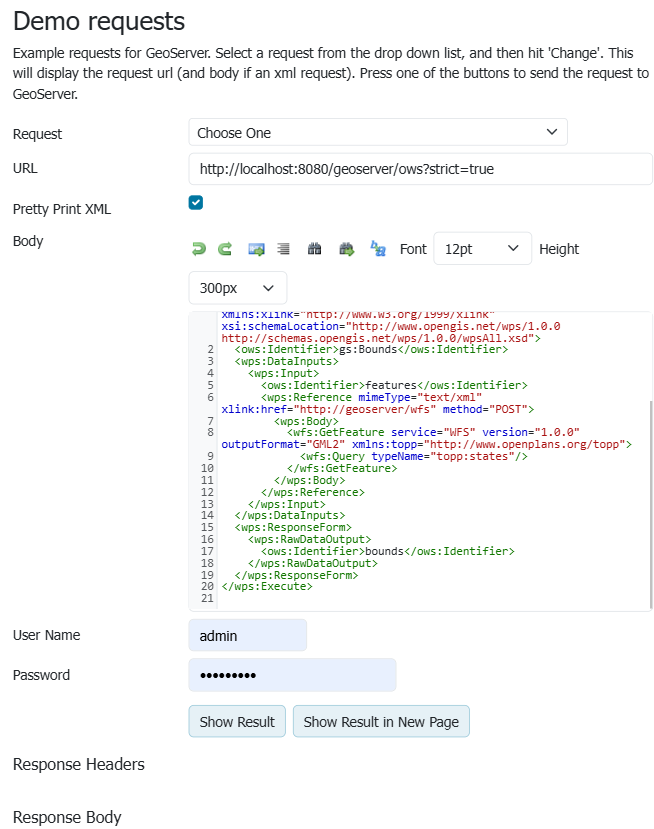
Task: Click the reformat indentation lines icon
Action: coord(284,249)
